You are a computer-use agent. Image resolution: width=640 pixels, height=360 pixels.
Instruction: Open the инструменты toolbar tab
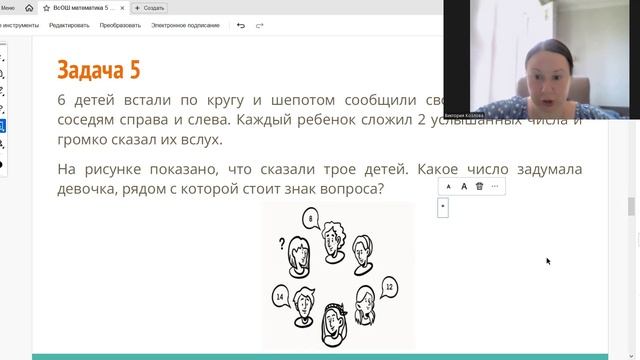[x=20, y=25]
